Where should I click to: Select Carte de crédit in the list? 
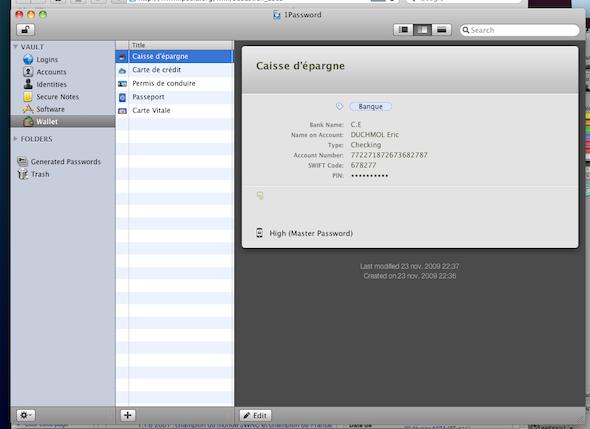pyautogui.click(x=175, y=70)
